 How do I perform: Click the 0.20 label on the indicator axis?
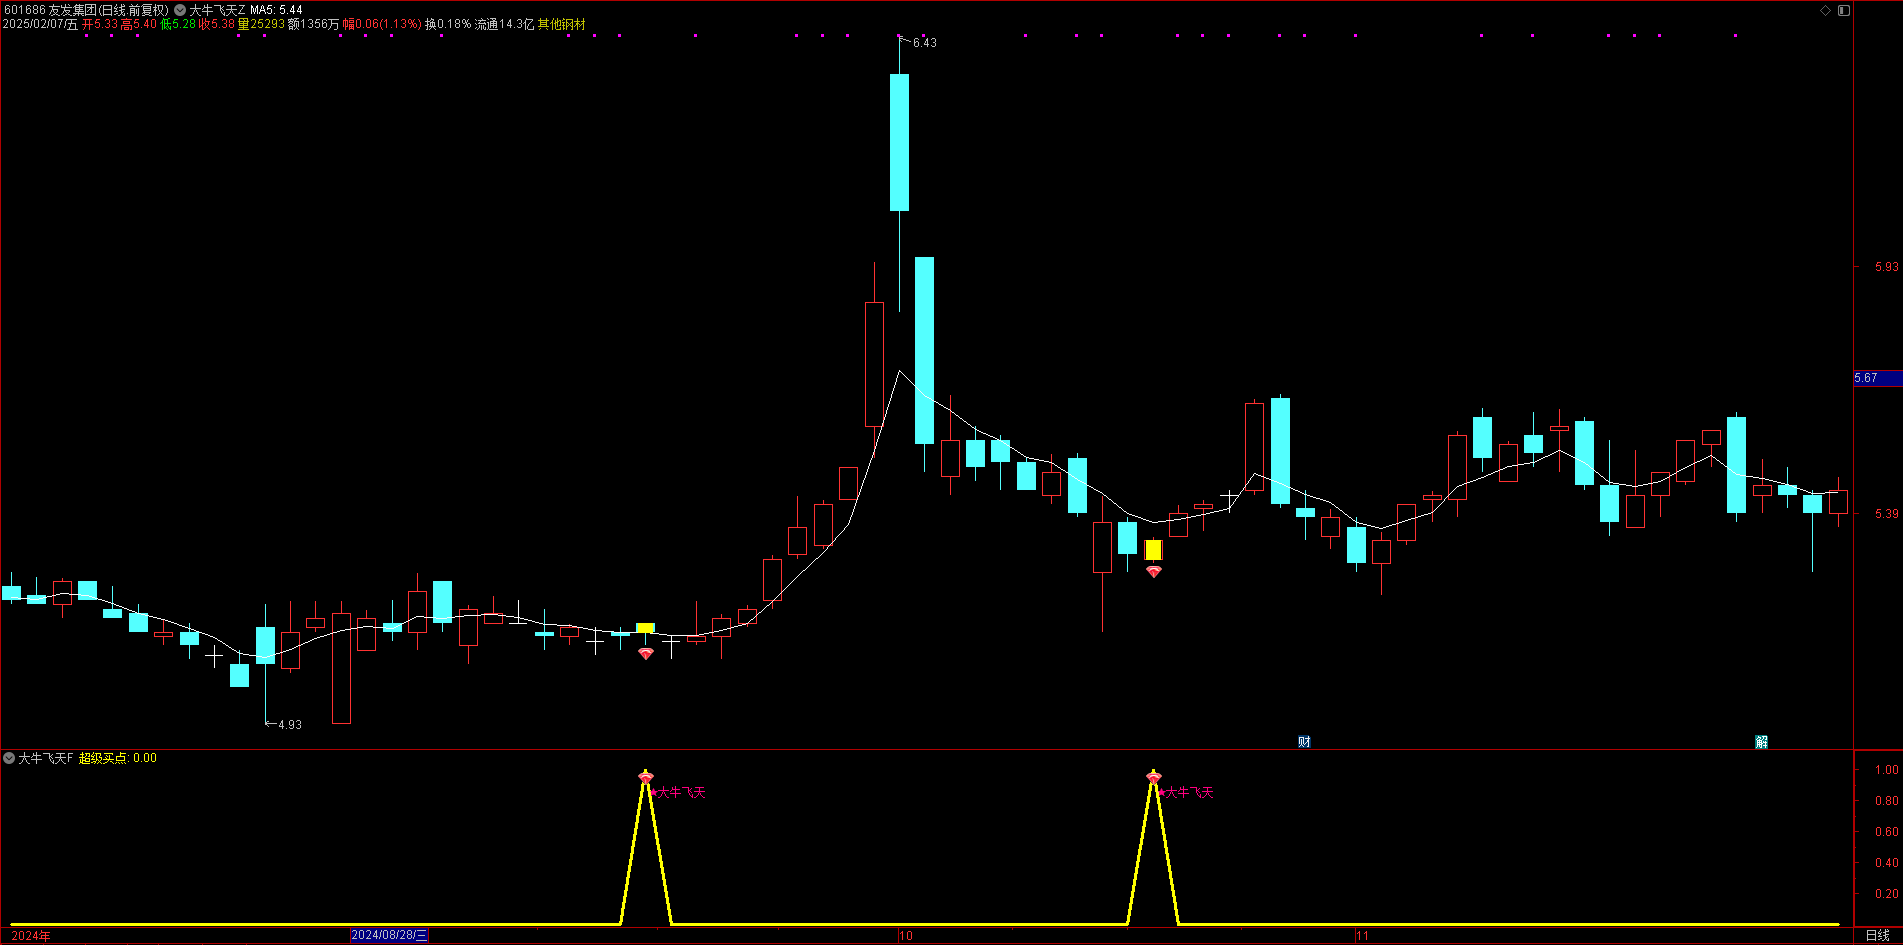1887,894
